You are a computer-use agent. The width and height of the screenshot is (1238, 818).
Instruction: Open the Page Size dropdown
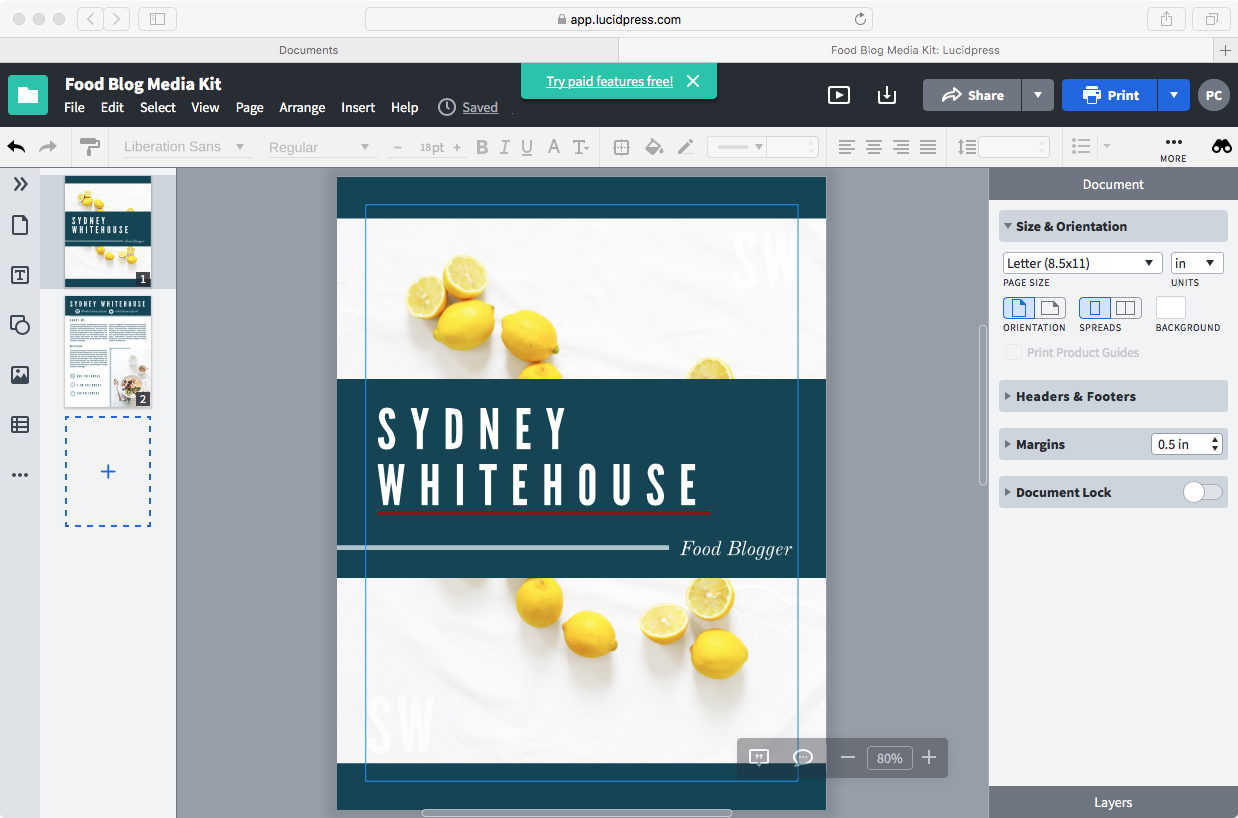click(x=1083, y=263)
